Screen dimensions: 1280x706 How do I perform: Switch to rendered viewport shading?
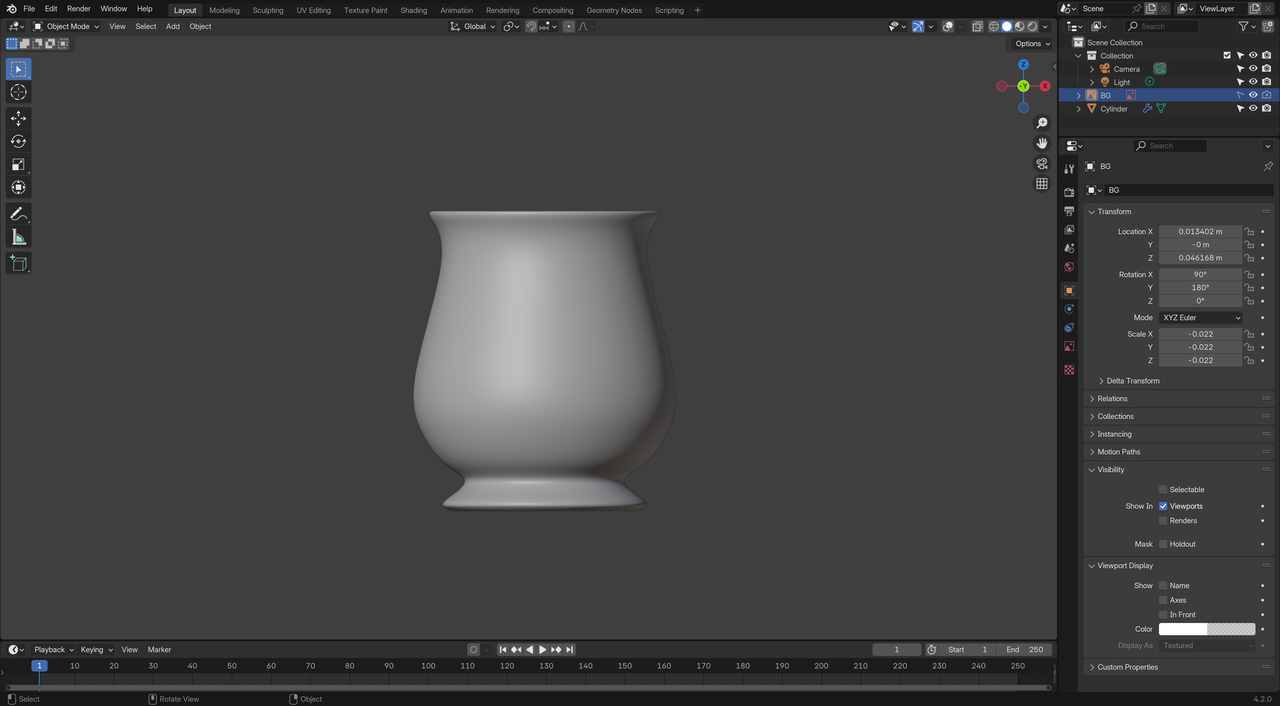point(1033,27)
